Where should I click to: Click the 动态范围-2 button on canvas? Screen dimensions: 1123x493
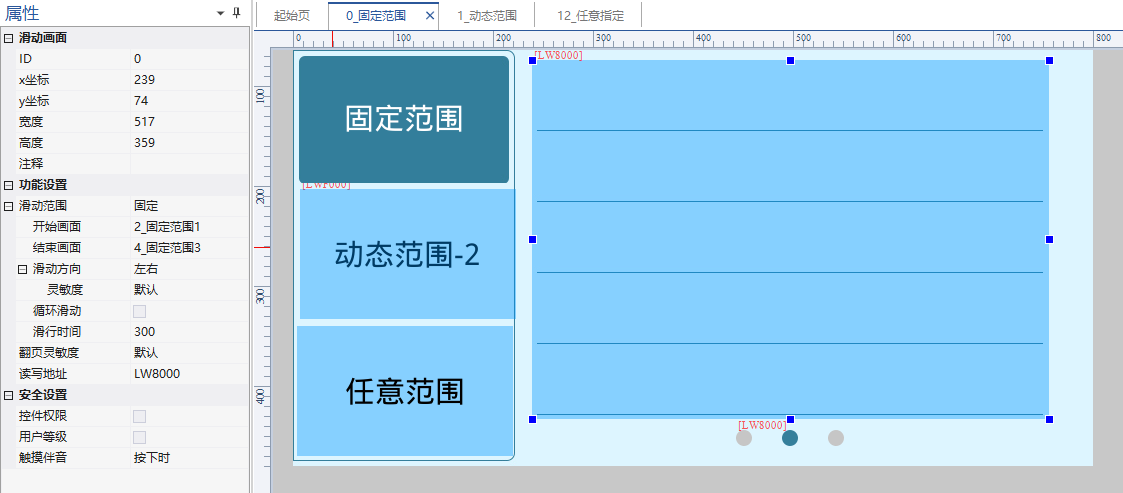[x=407, y=255]
